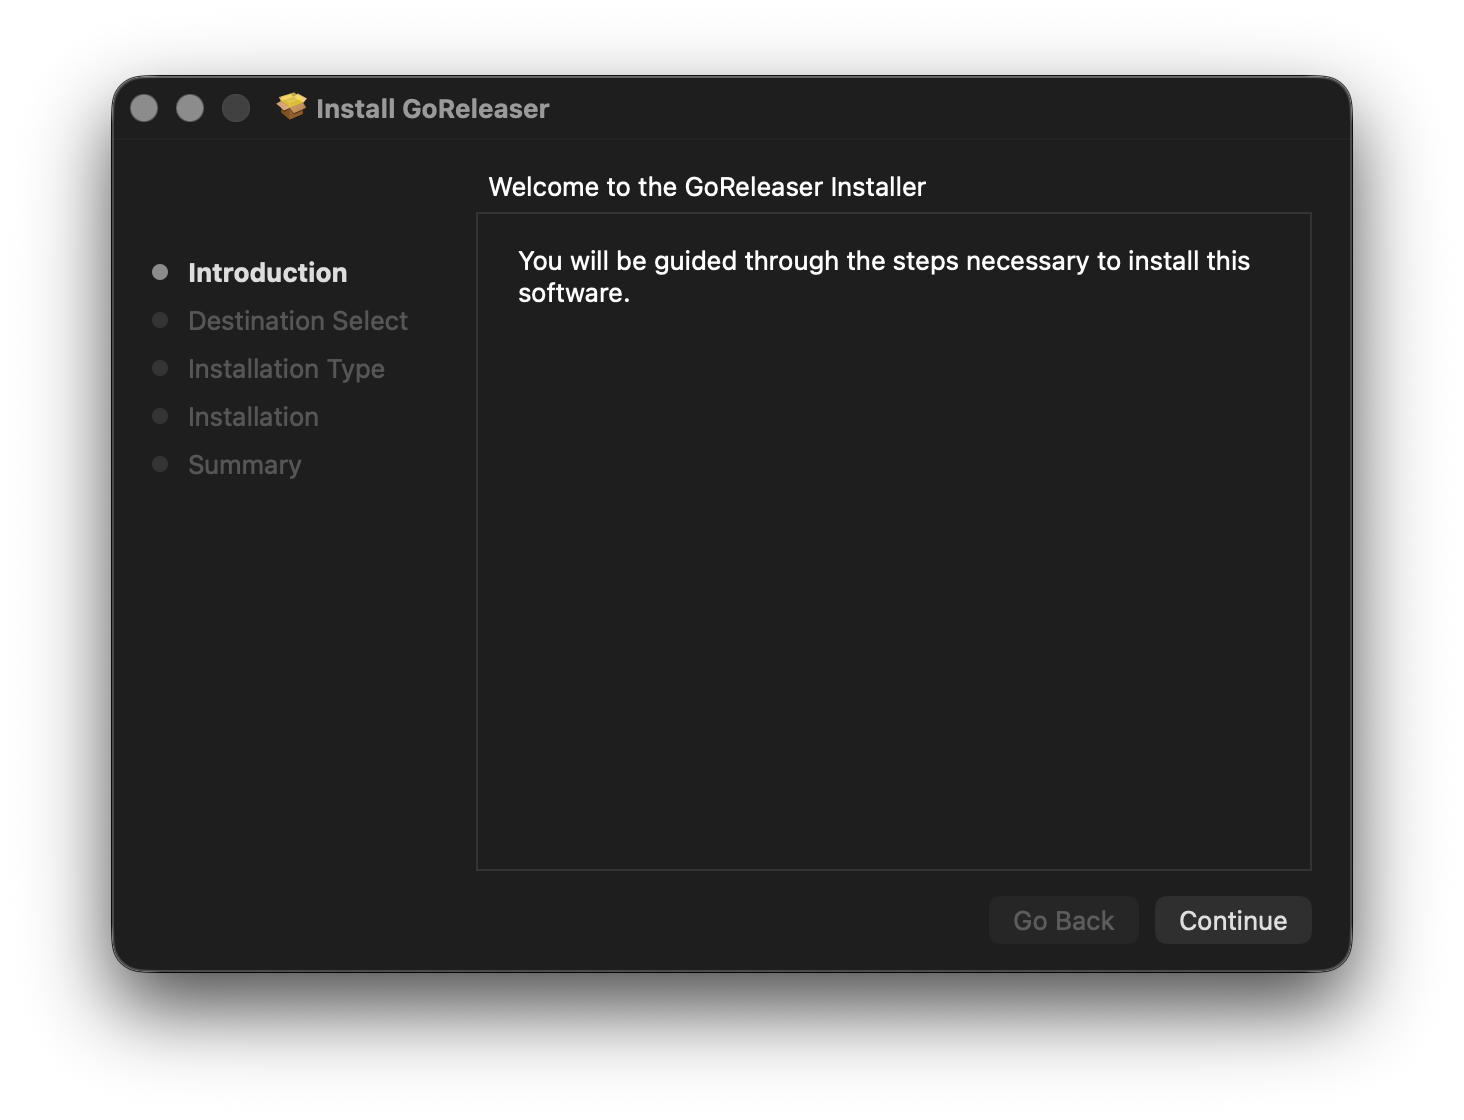Select the Destination Select step label
This screenshot has height=1120, width=1464.
tap(298, 321)
